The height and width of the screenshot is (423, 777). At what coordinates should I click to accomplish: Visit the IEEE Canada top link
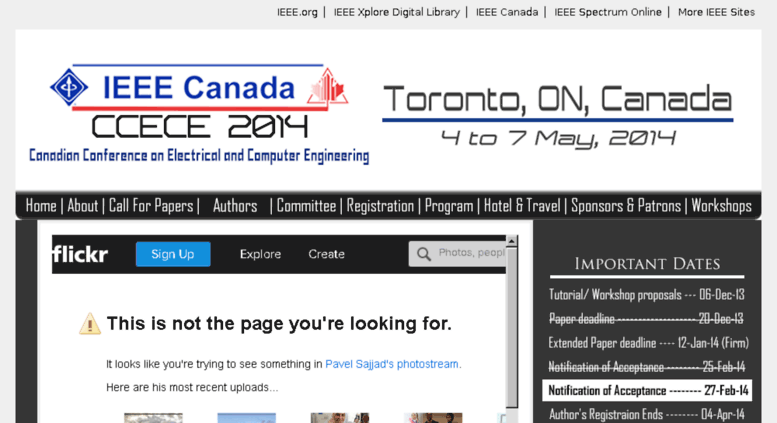[507, 12]
